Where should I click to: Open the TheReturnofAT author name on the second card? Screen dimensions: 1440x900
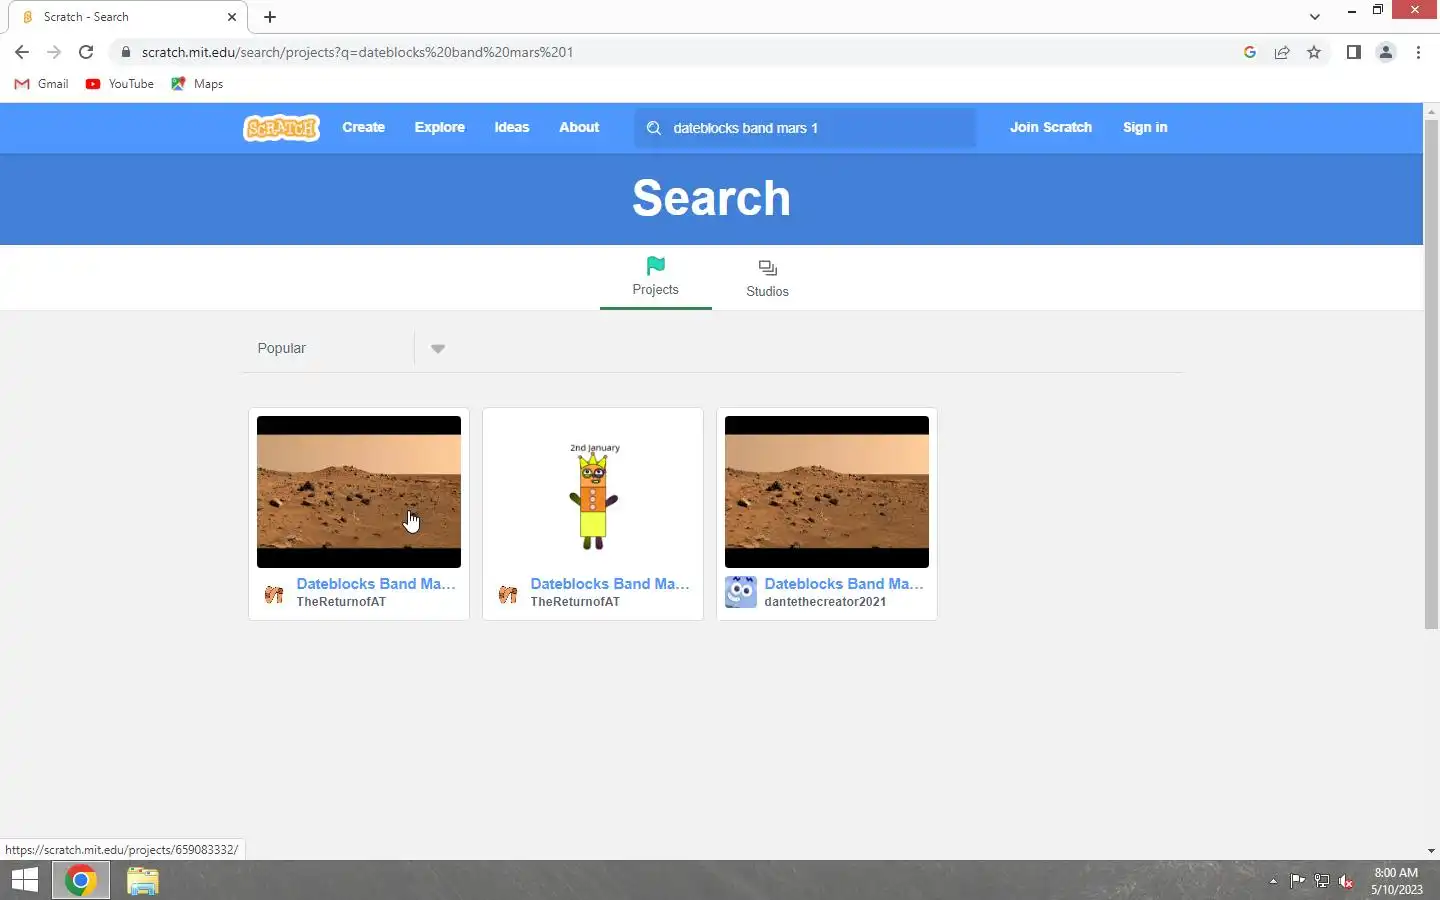(575, 602)
